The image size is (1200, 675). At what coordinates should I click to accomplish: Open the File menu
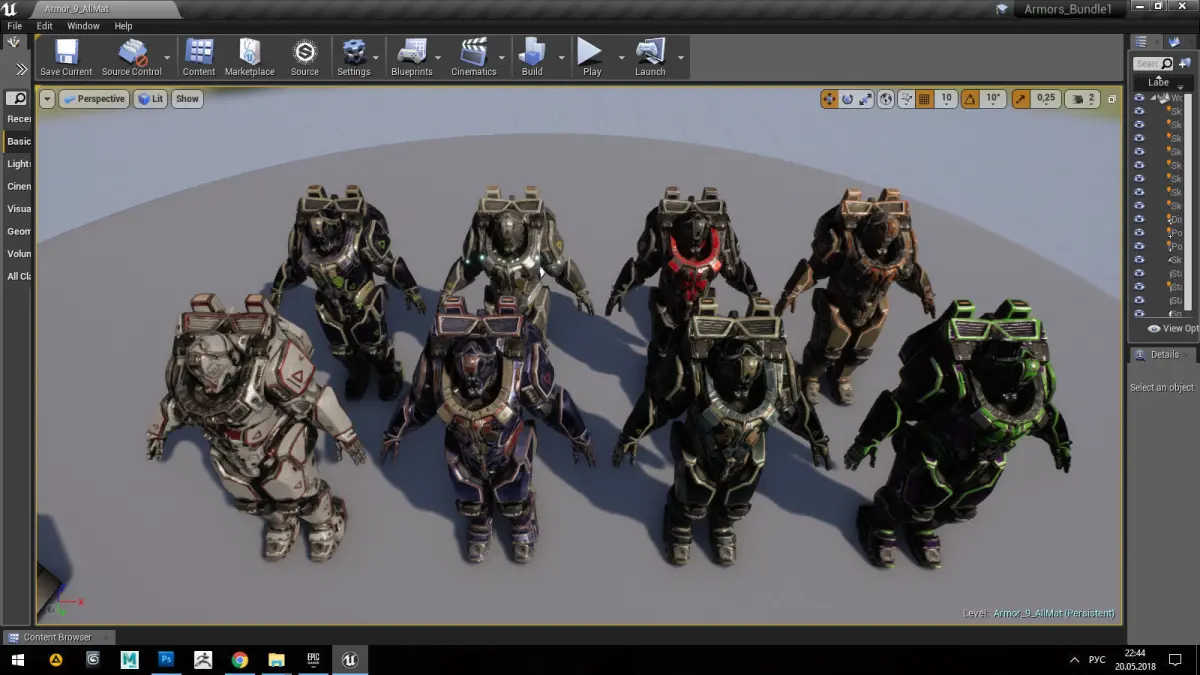tap(15, 26)
